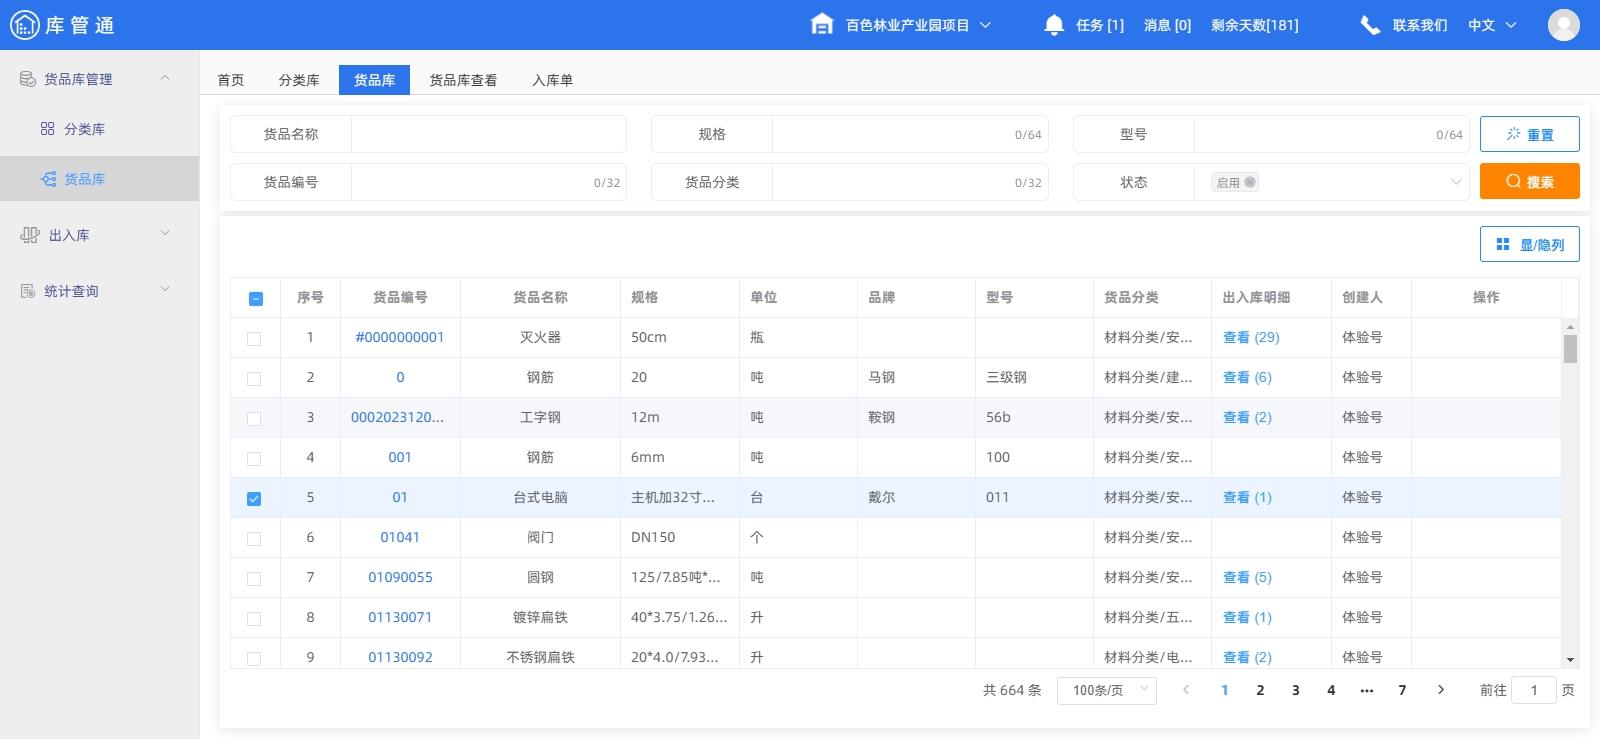Focus the 规格 input field
The width and height of the screenshot is (1600, 739).
(x=910, y=134)
